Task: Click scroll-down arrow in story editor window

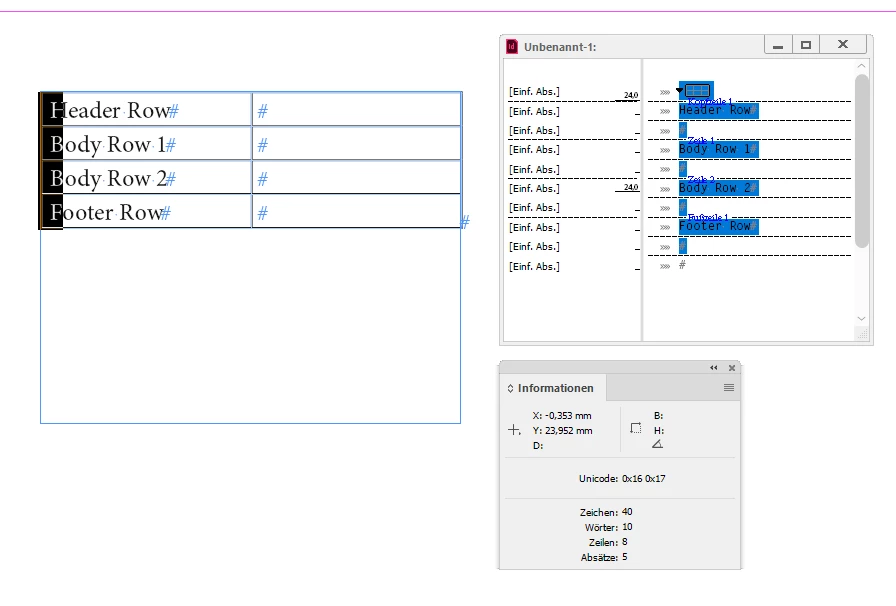Action: click(862, 318)
